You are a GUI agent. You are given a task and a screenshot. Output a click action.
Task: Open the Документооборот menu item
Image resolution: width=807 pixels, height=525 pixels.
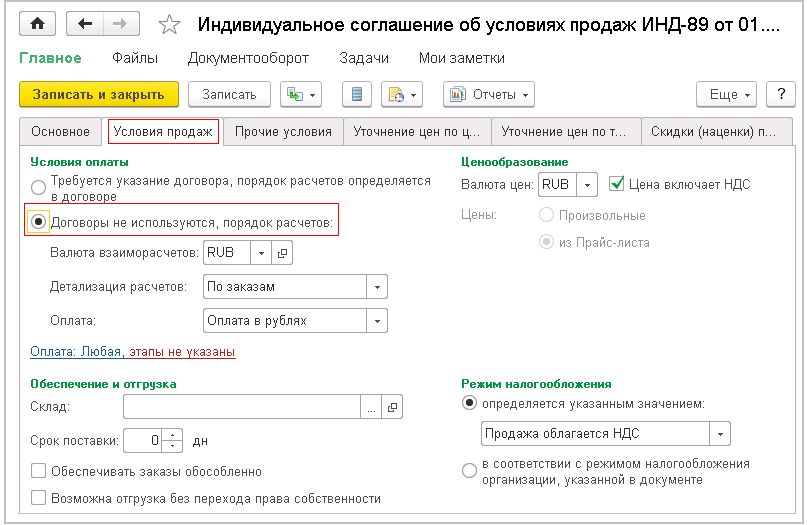pyautogui.click(x=248, y=58)
